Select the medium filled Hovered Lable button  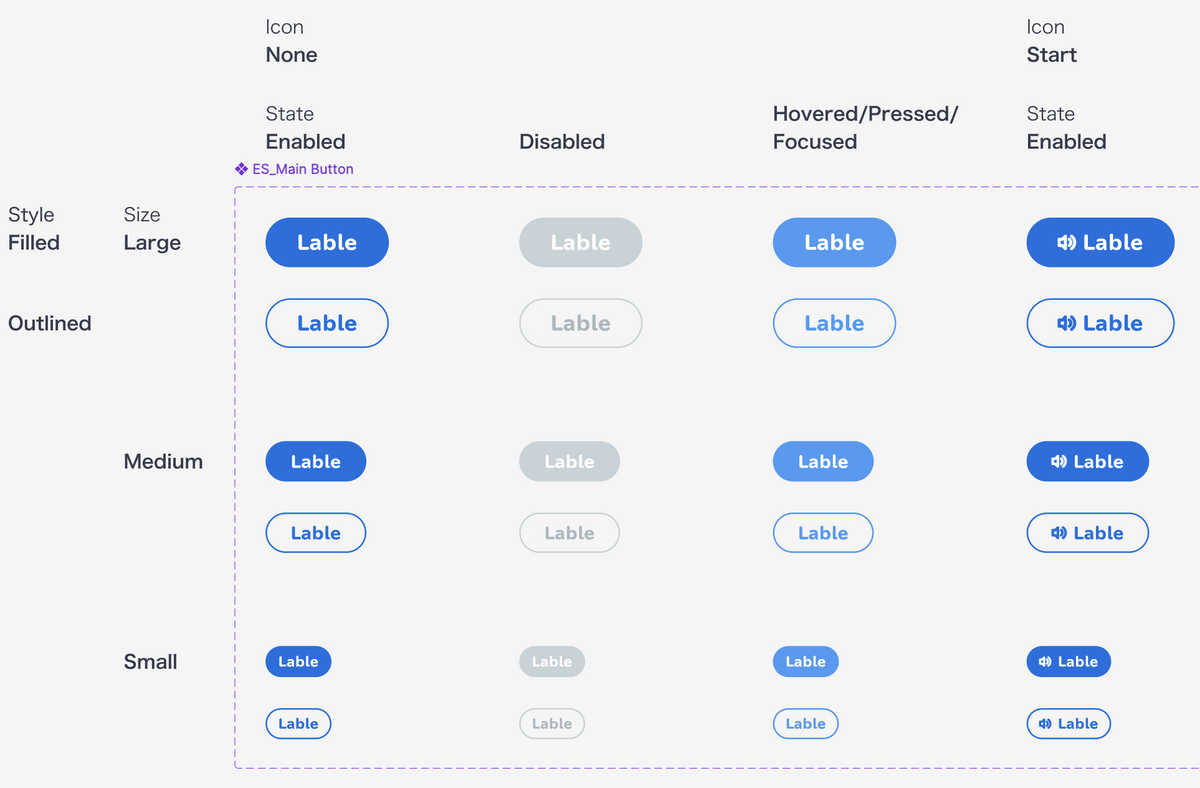pyautogui.click(x=823, y=461)
